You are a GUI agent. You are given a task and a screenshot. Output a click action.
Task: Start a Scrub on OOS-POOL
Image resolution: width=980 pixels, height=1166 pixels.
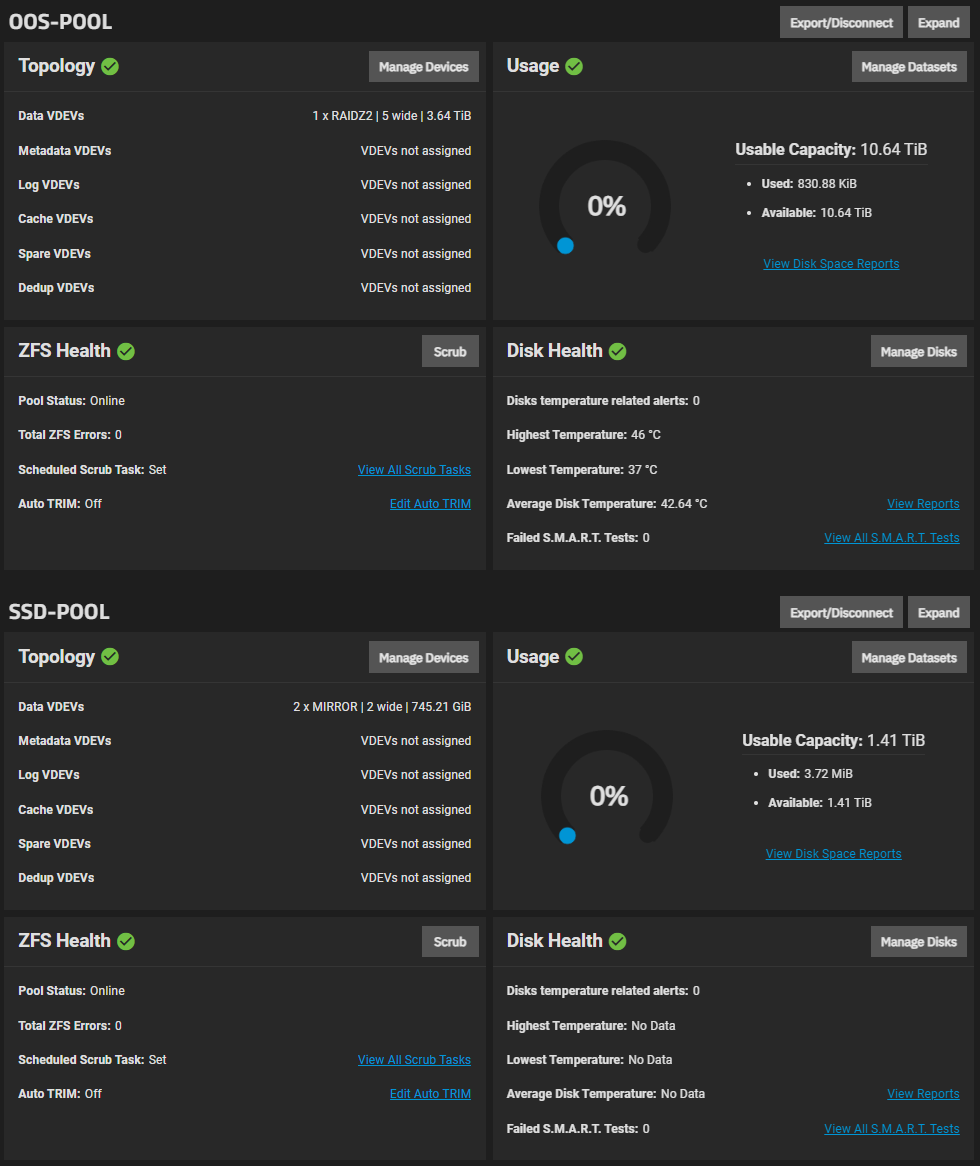(450, 352)
